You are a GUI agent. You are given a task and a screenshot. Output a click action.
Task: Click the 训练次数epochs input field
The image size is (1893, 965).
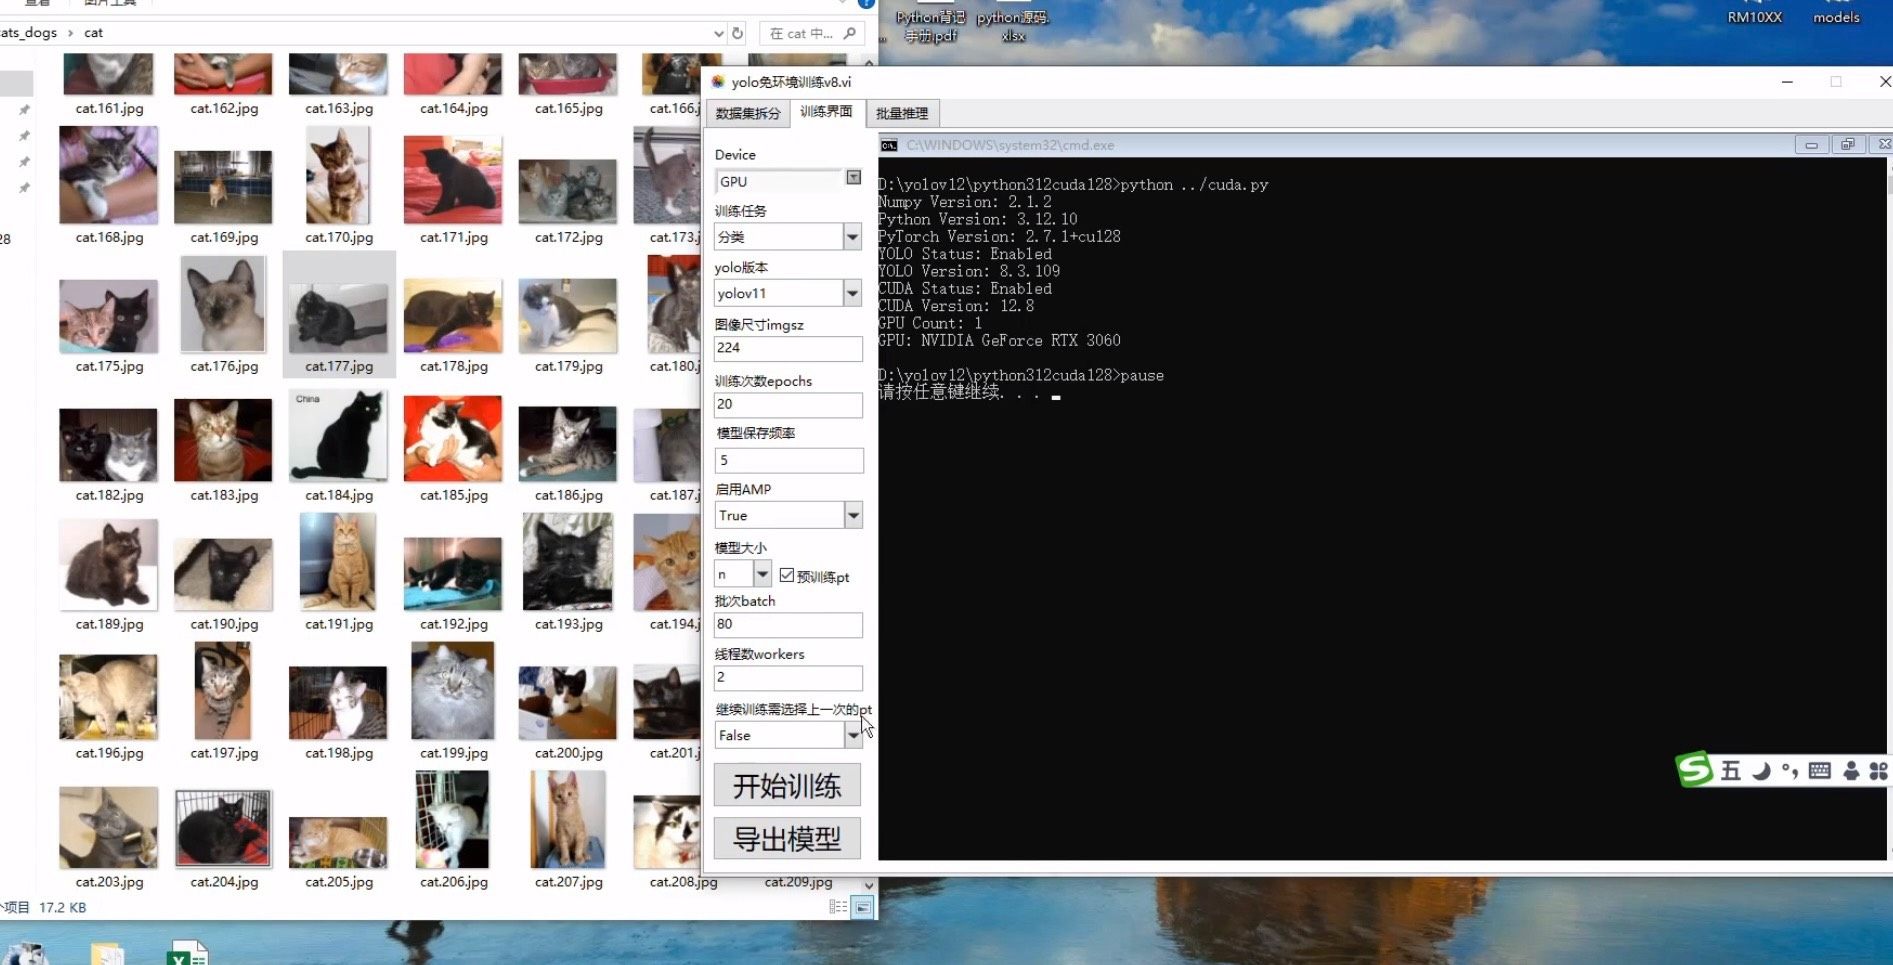[787, 404]
